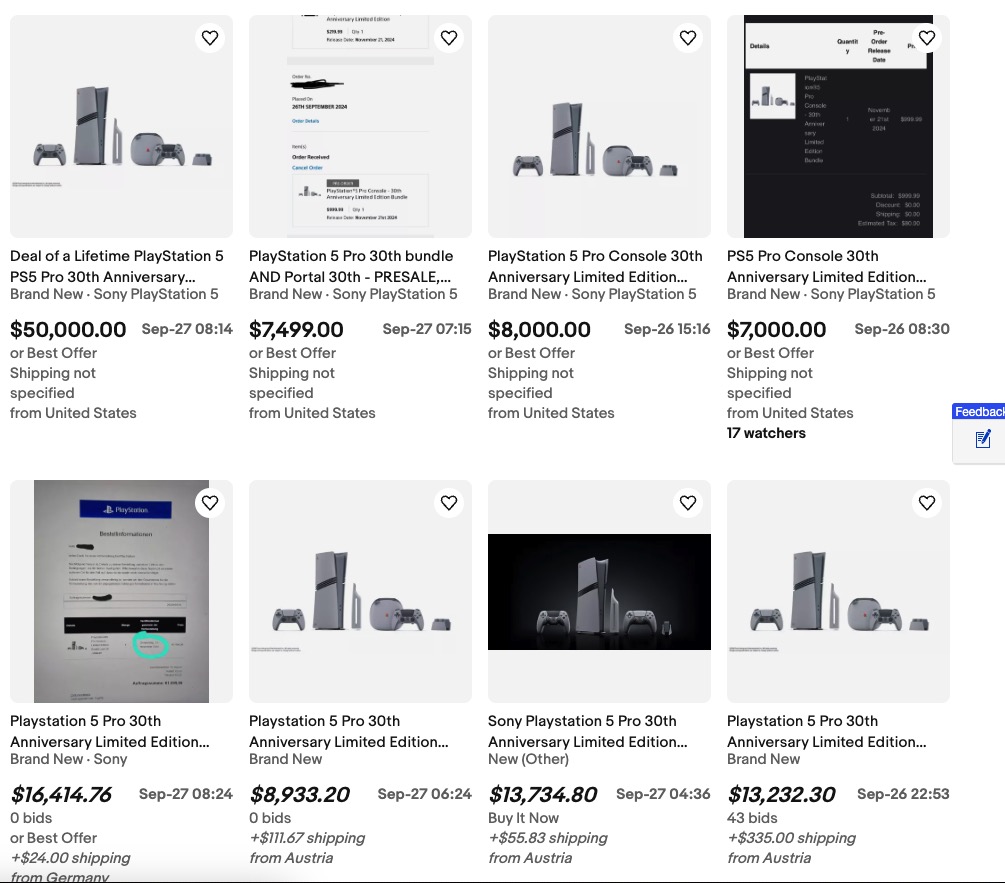View the order confirmation image for $7,499.00 listing
The image size is (1005, 883).
coord(360,127)
